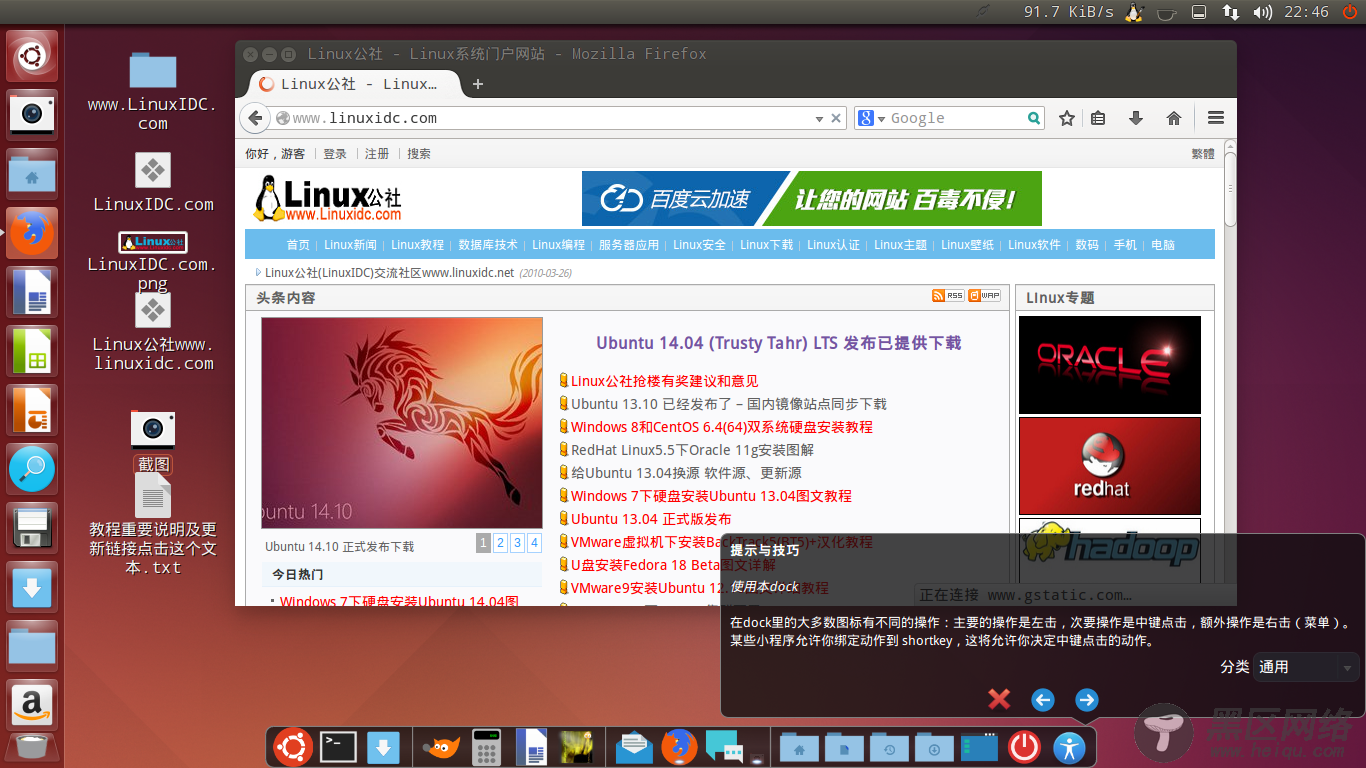
Task: Click the blue accessibility icon in dock
Action: [1070, 746]
